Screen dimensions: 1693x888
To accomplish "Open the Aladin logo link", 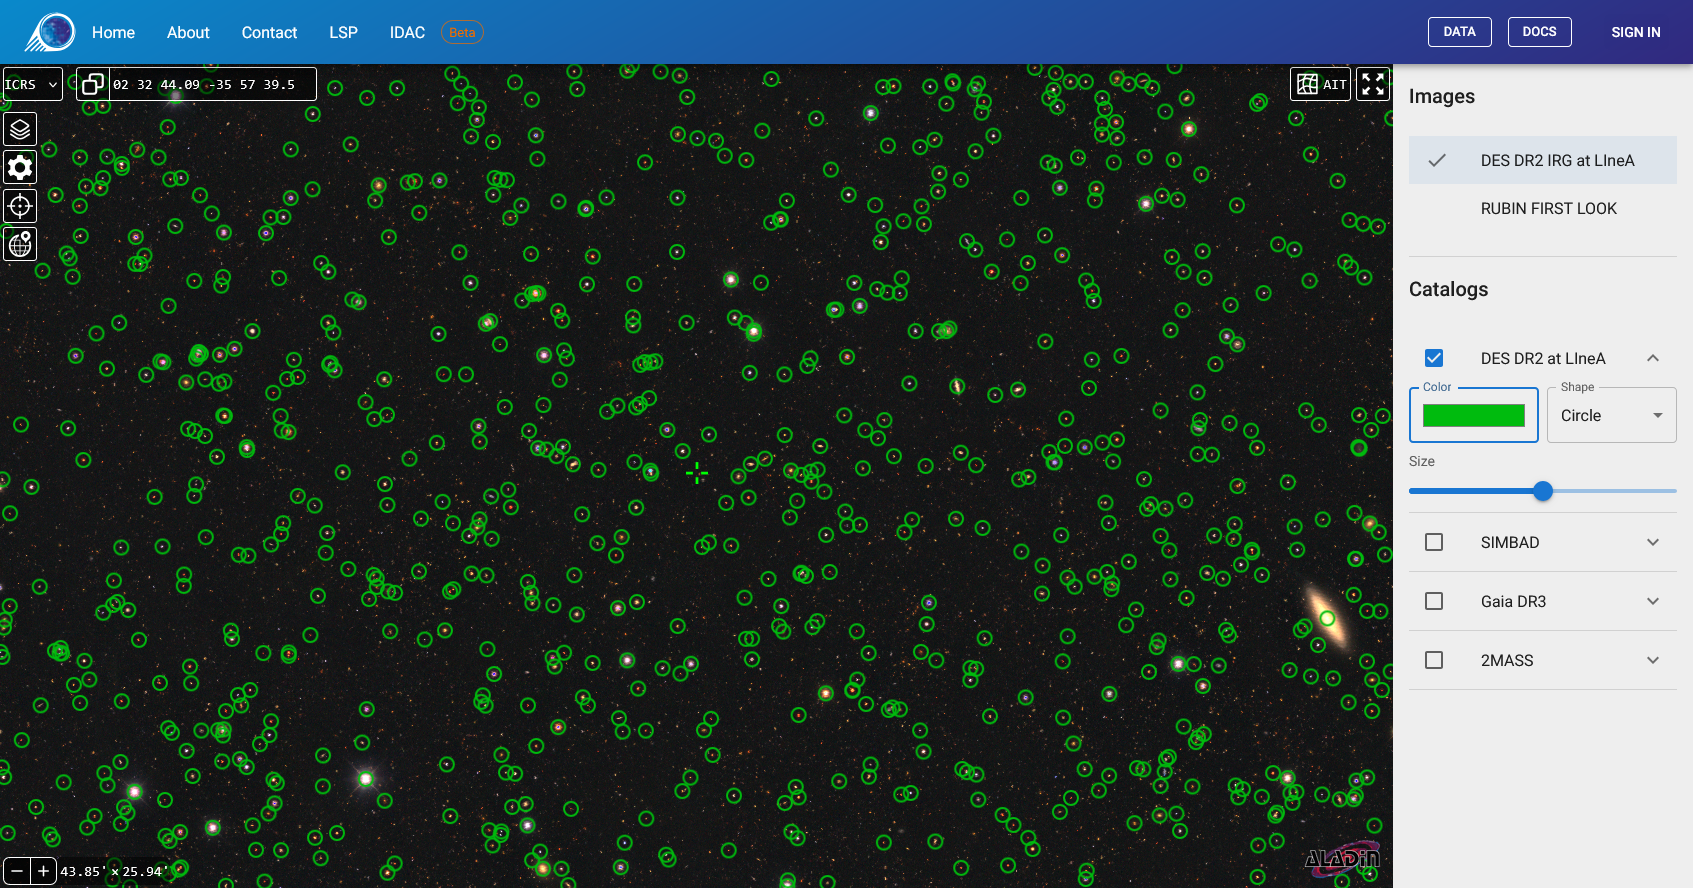I will coord(1343,859).
